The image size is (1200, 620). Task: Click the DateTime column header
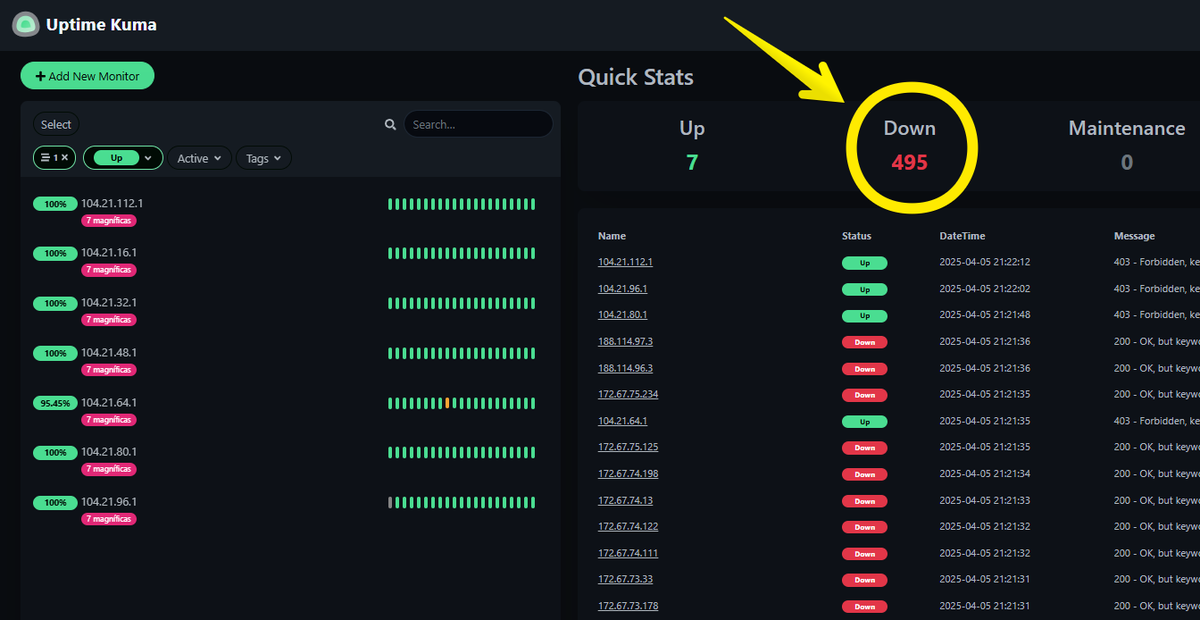(962, 236)
